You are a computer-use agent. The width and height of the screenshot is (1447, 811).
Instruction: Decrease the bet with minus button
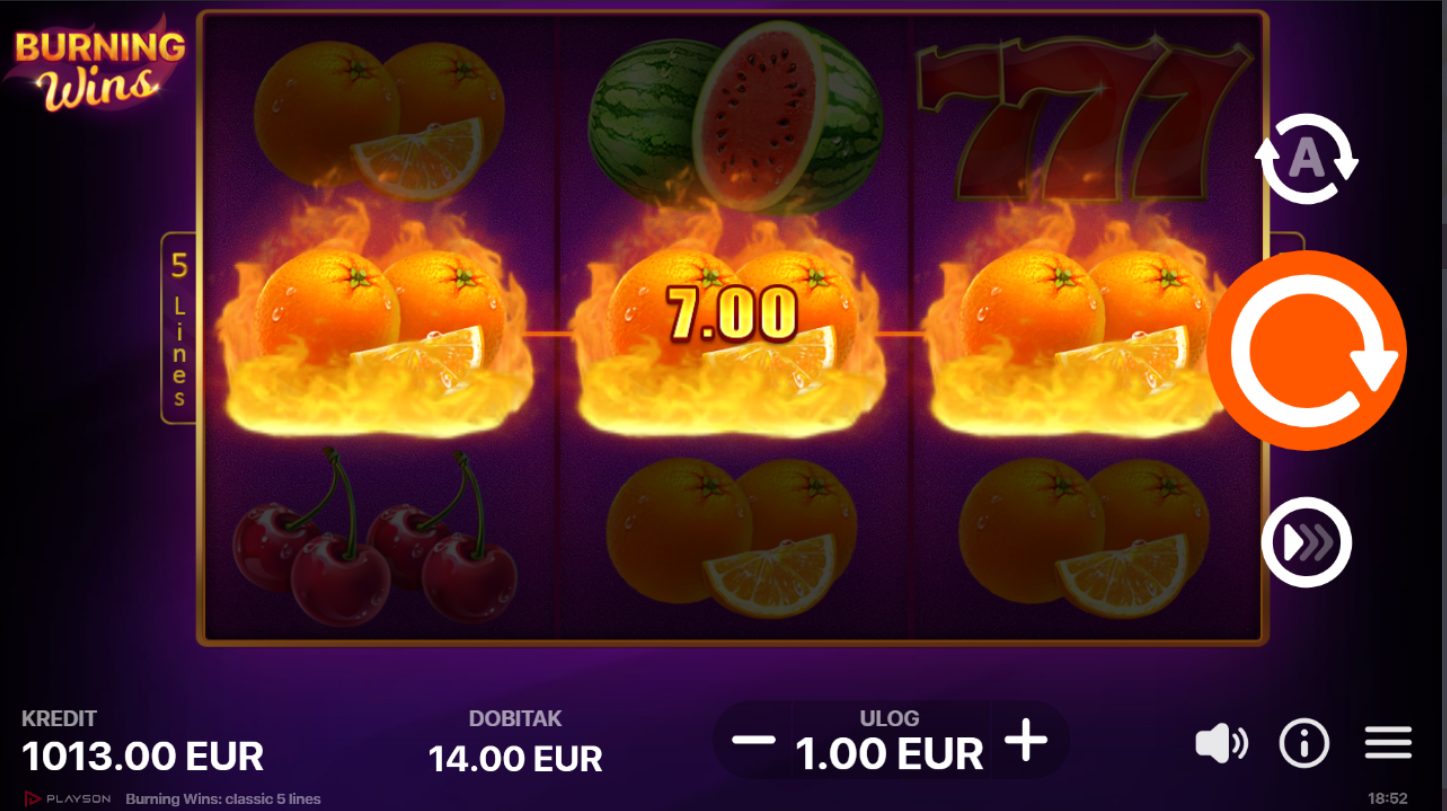753,740
